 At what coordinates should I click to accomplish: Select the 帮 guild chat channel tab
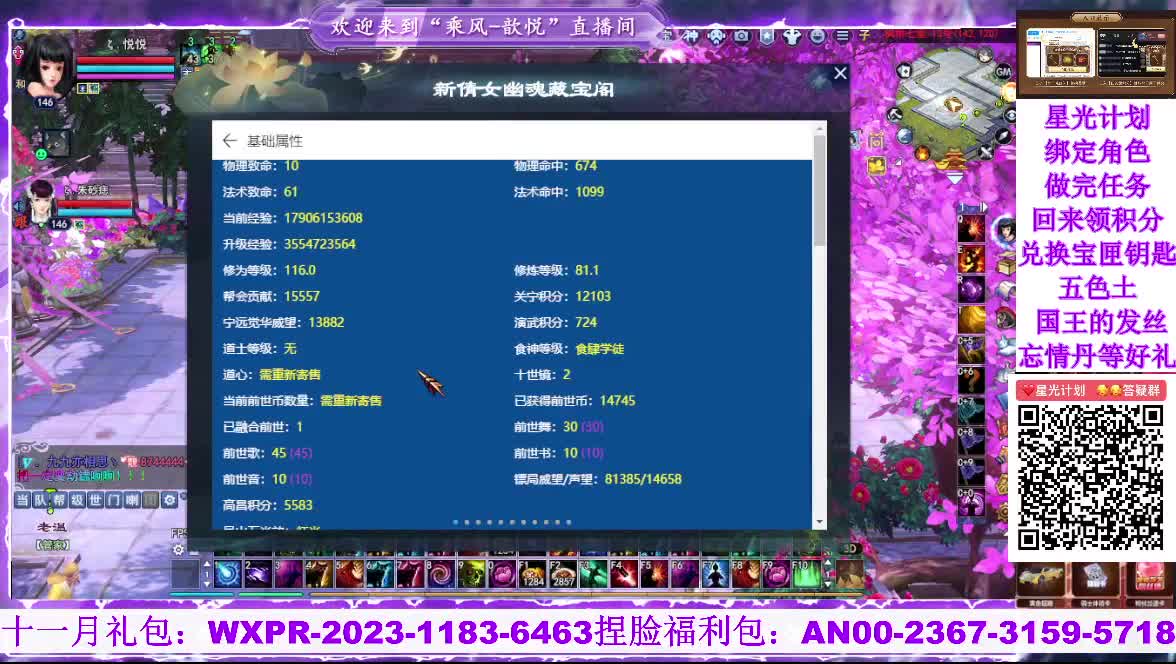(59, 500)
